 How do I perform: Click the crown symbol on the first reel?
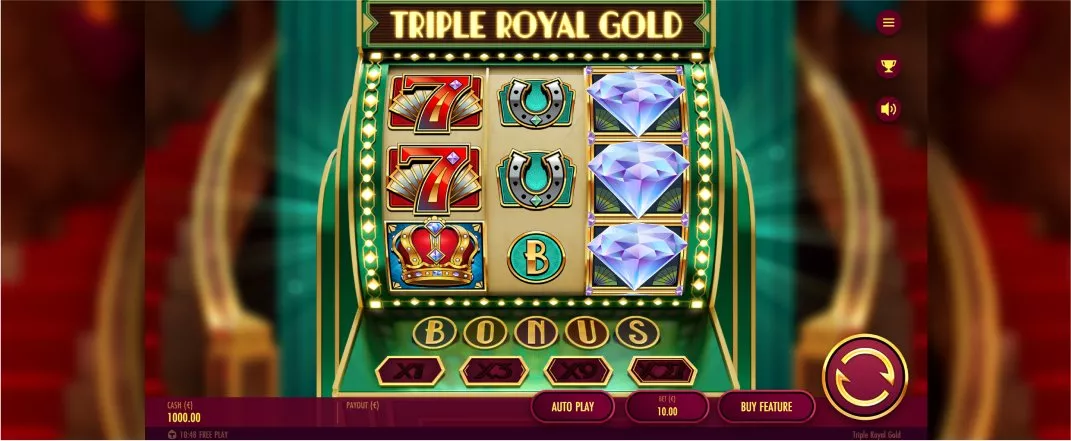tap(435, 254)
